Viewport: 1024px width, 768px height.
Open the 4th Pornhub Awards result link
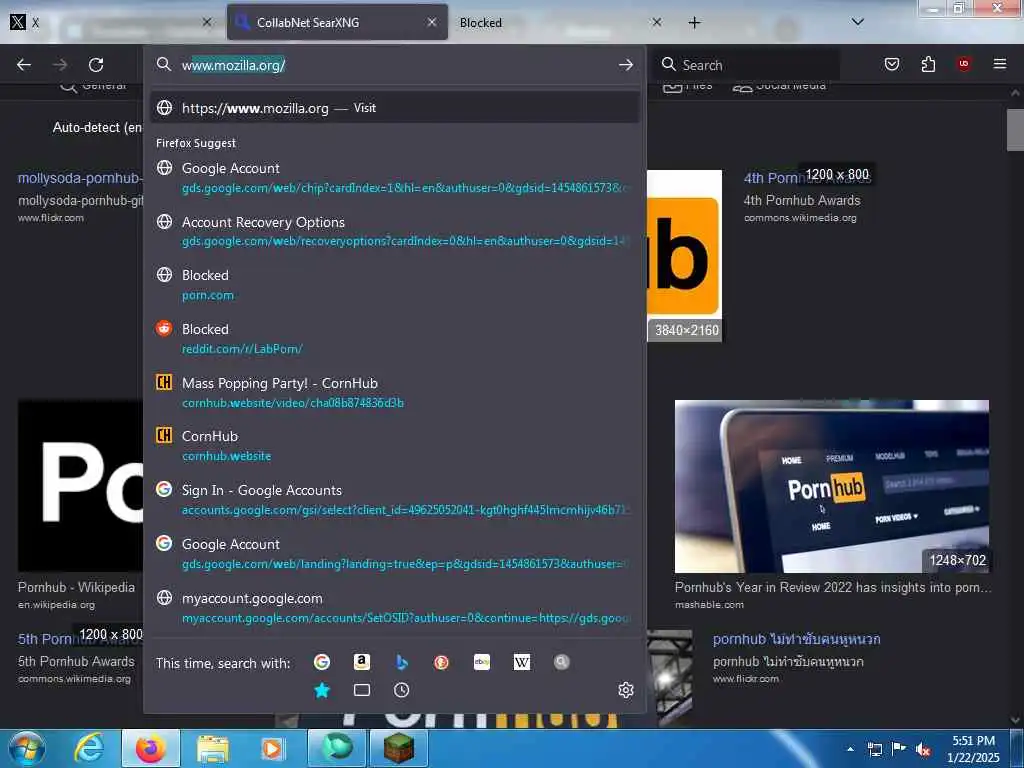[x=807, y=178]
